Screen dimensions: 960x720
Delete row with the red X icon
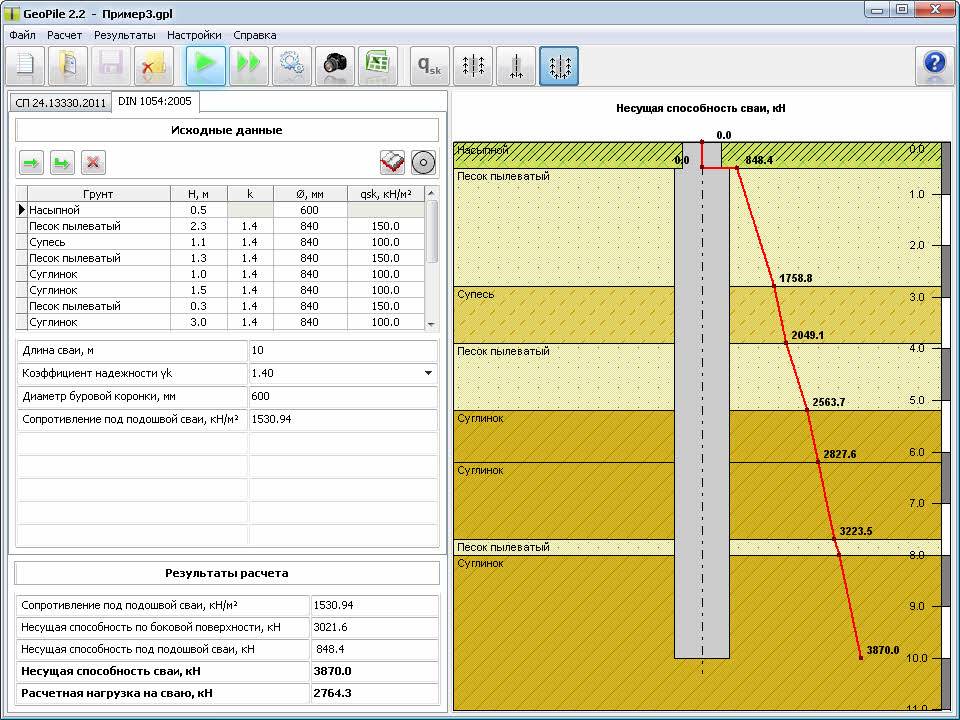pos(93,163)
